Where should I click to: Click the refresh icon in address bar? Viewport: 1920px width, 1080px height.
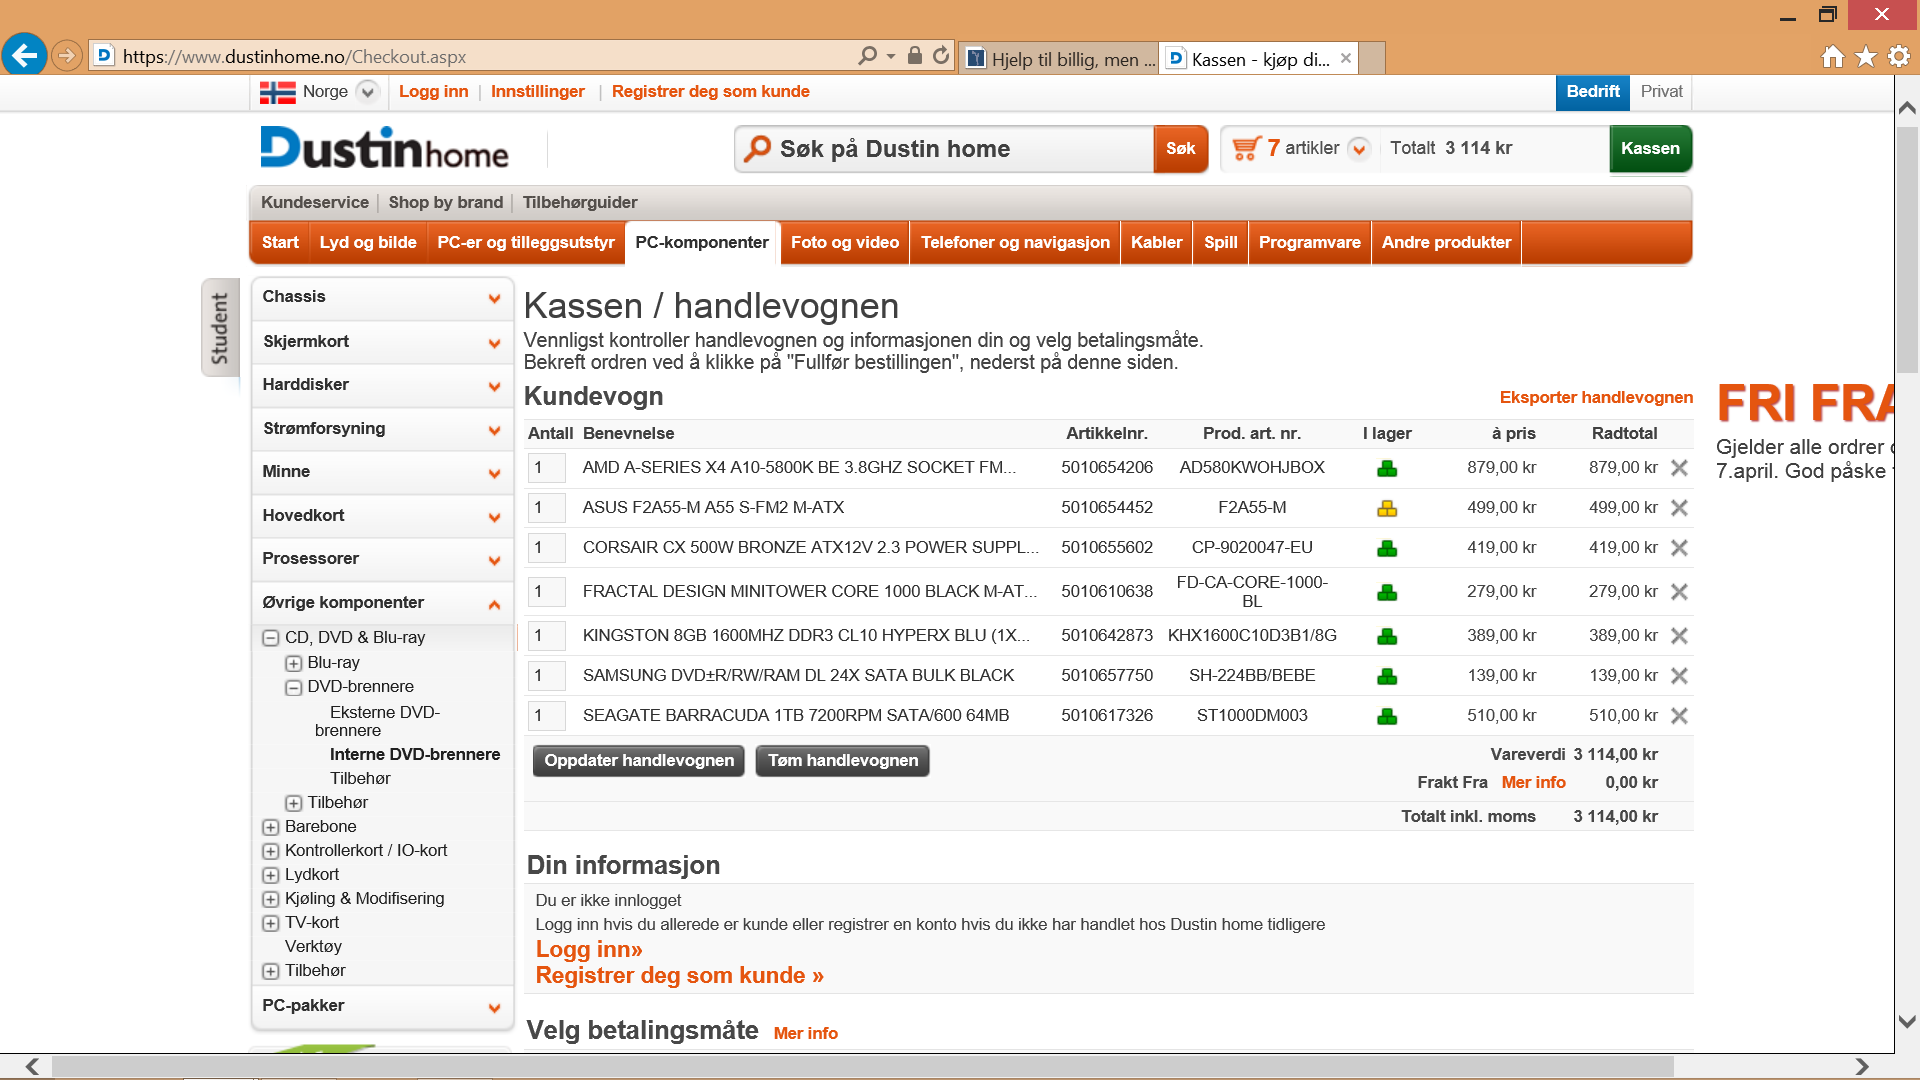pos(941,56)
